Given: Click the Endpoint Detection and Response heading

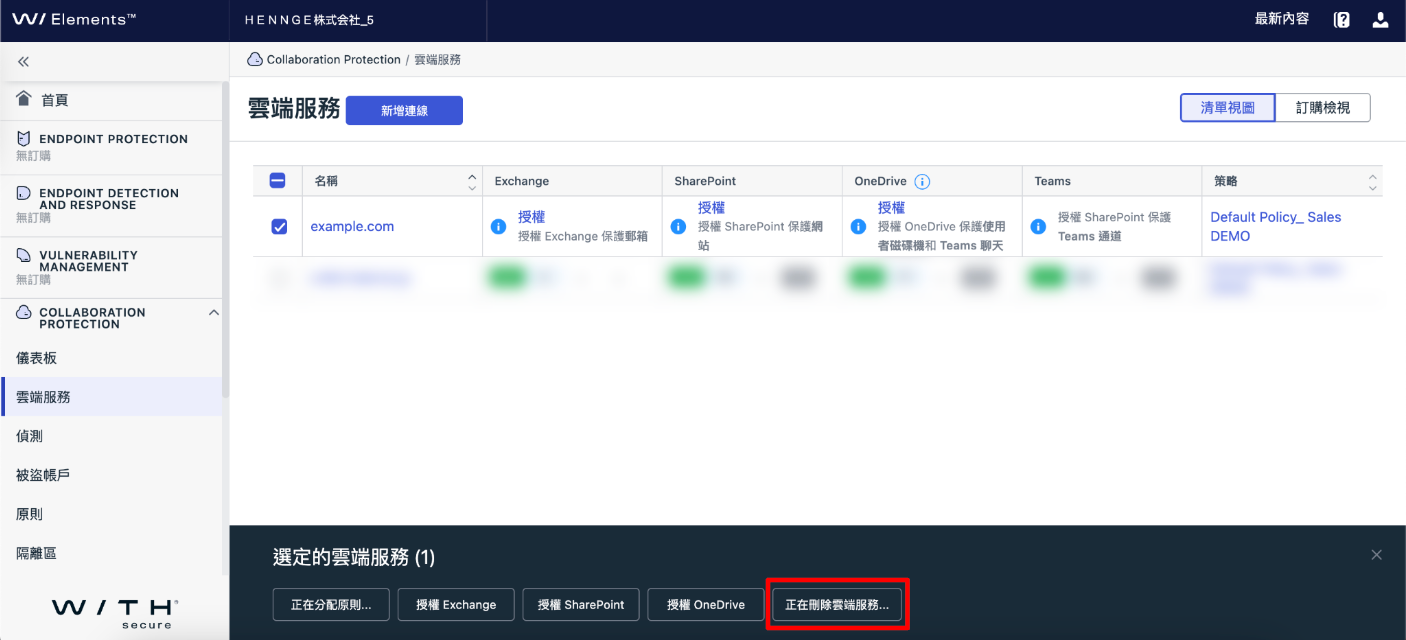Looking at the screenshot, I should pos(109,199).
